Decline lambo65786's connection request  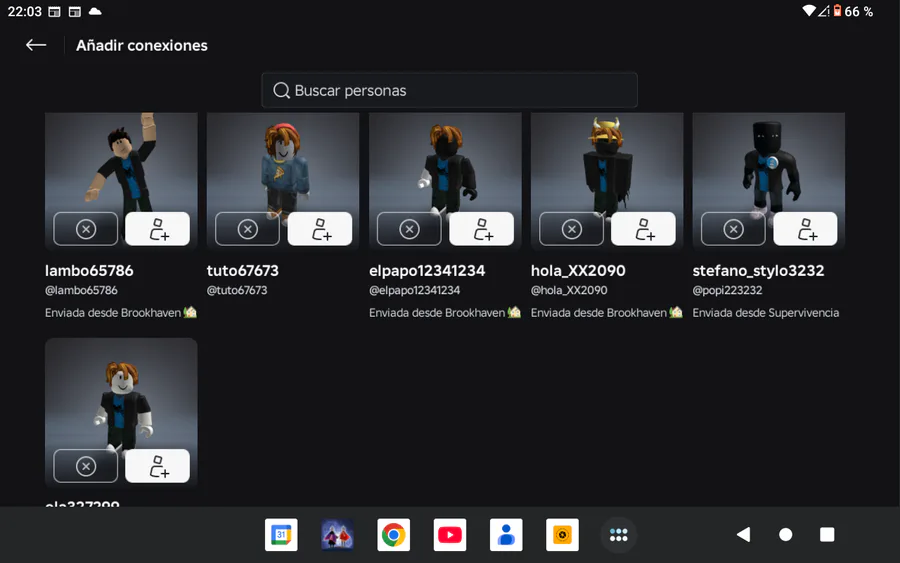[x=86, y=229]
